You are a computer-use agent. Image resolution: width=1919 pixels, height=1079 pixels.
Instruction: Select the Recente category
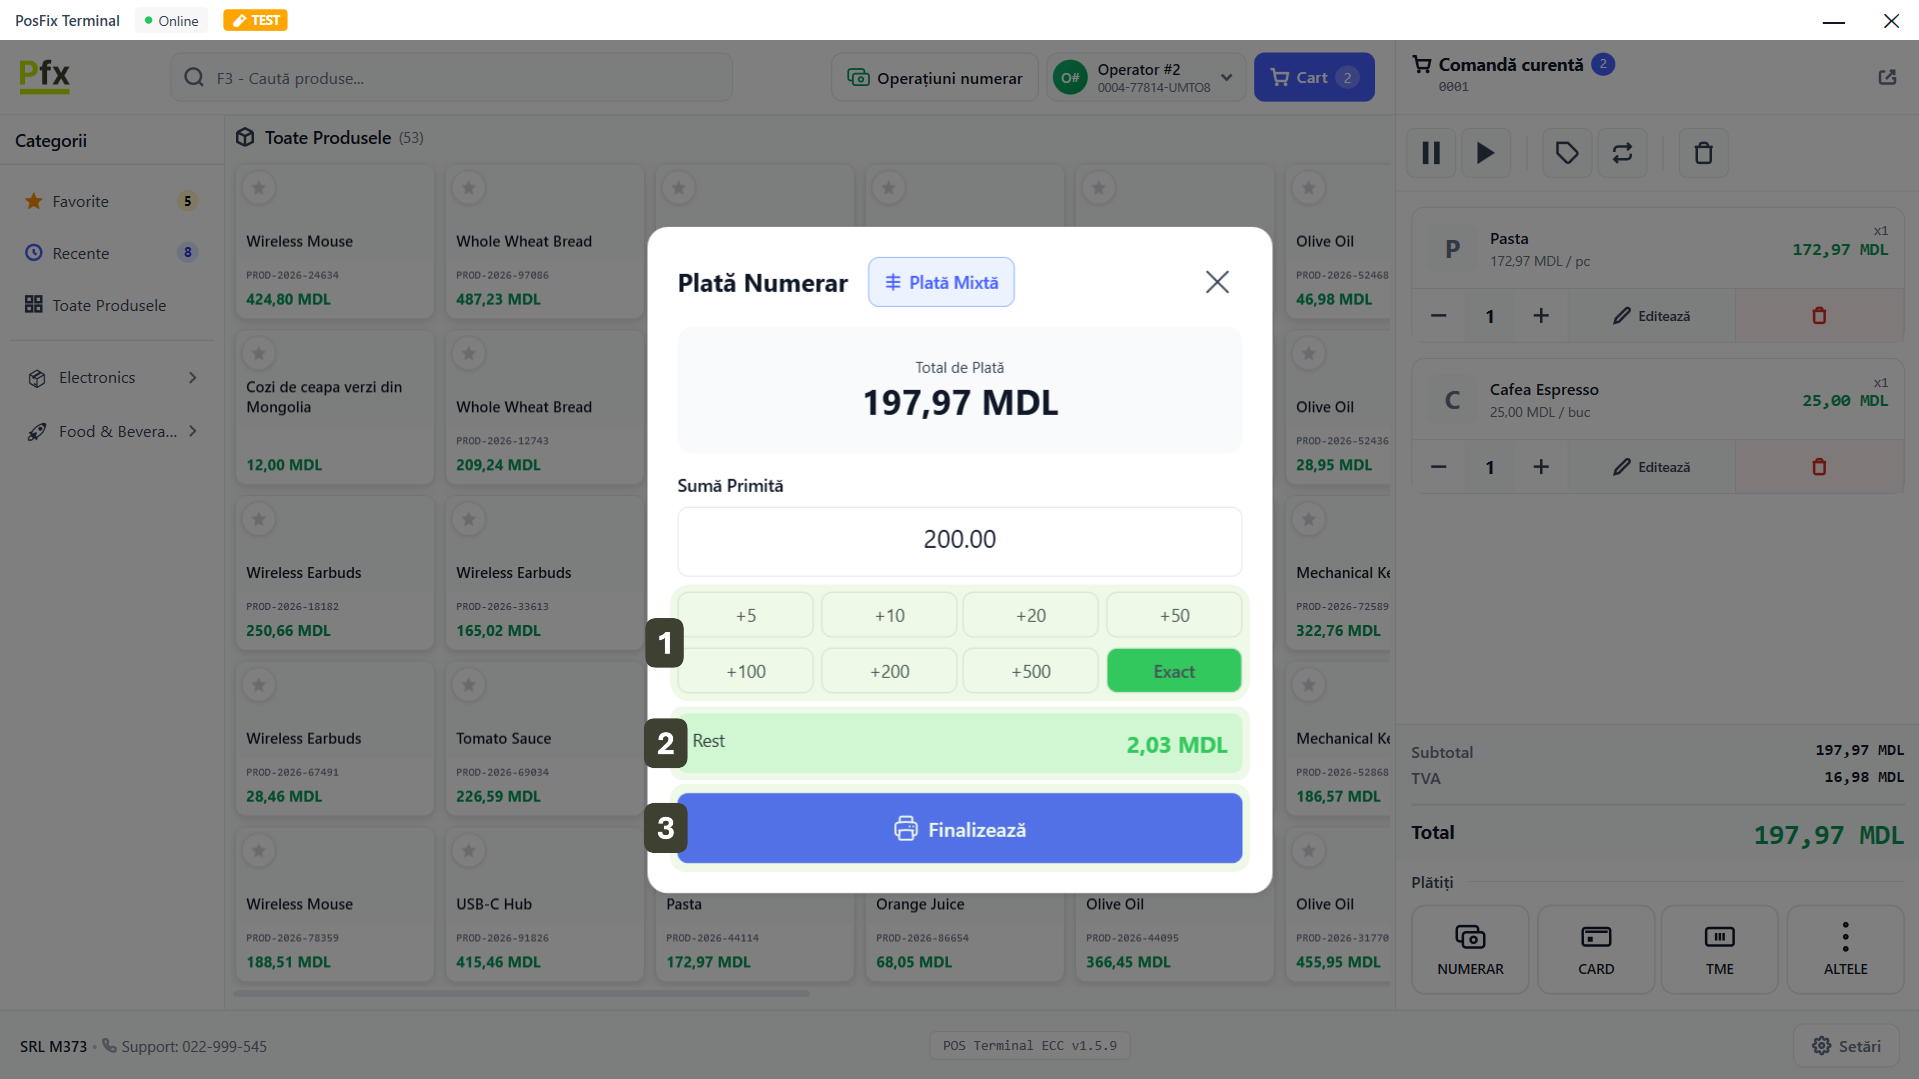pos(81,253)
